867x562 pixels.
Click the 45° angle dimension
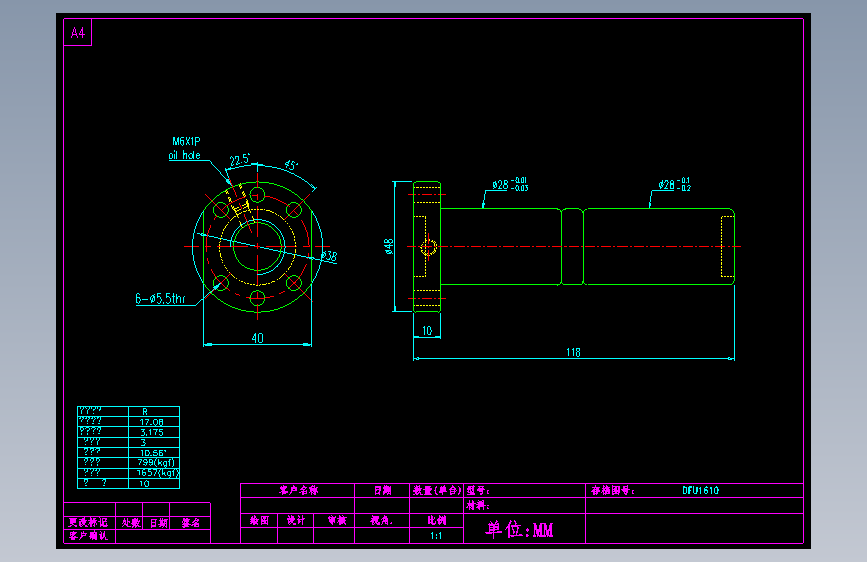(291, 165)
